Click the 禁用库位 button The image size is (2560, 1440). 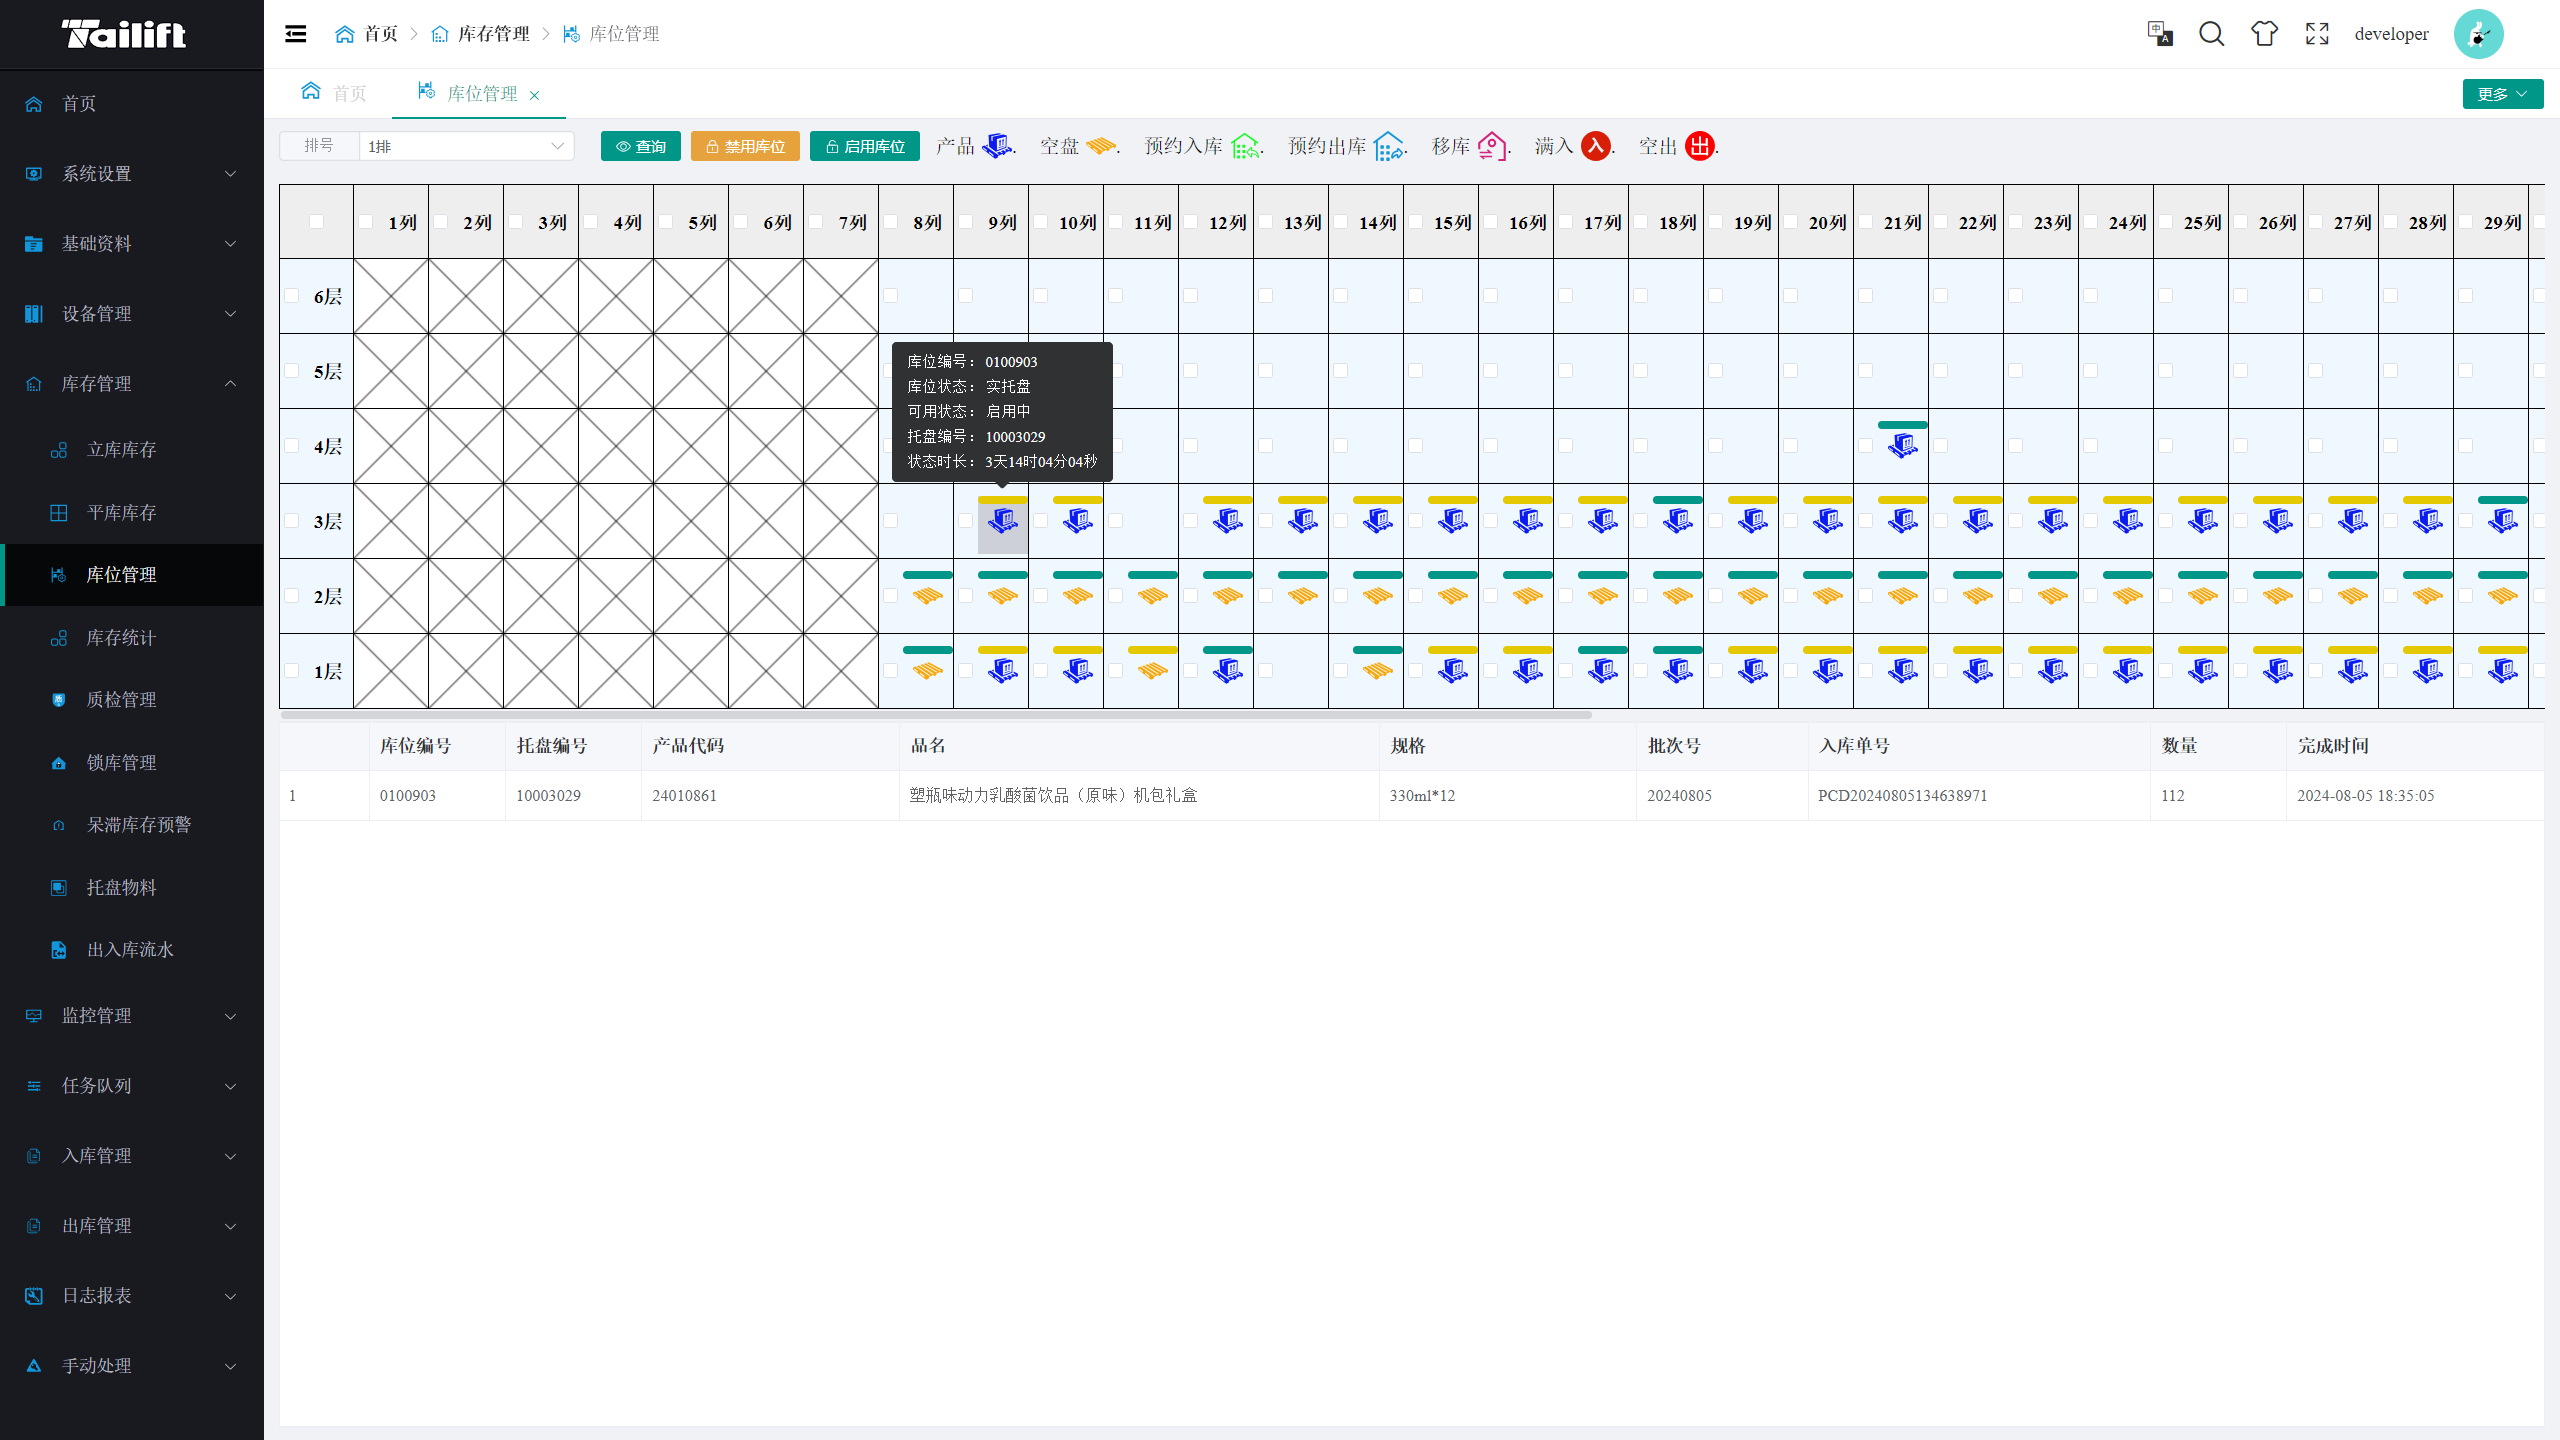coord(745,146)
